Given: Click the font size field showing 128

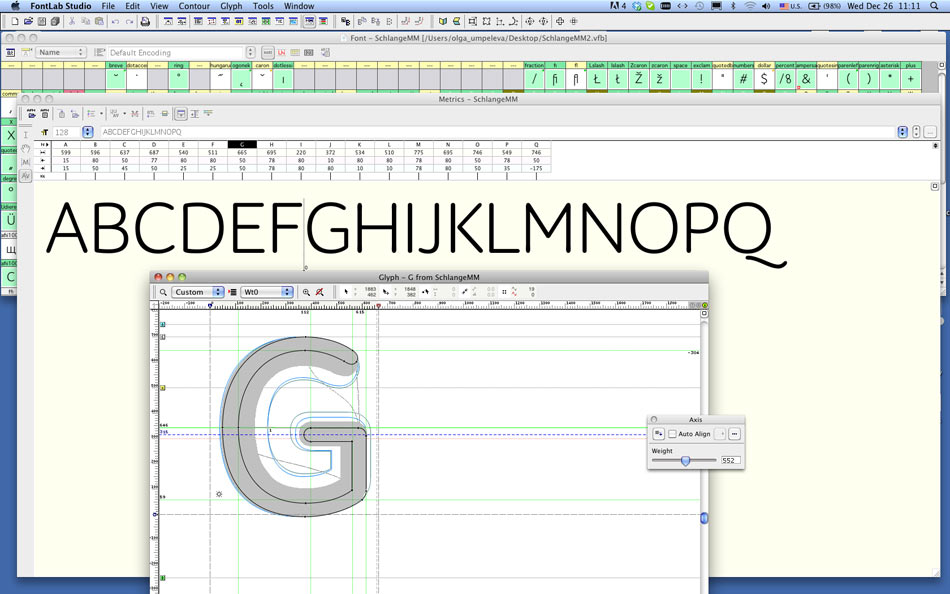Looking at the screenshot, I should (67, 132).
